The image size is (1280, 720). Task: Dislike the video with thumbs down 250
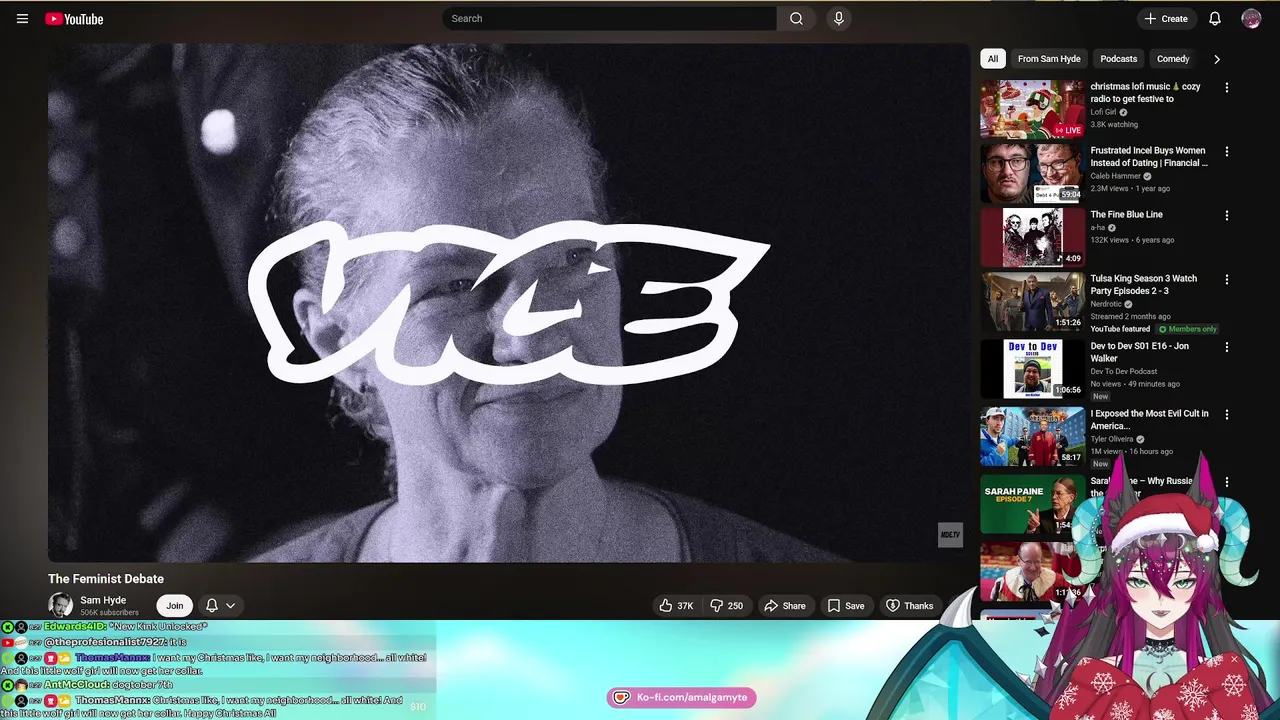pyautogui.click(x=726, y=605)
